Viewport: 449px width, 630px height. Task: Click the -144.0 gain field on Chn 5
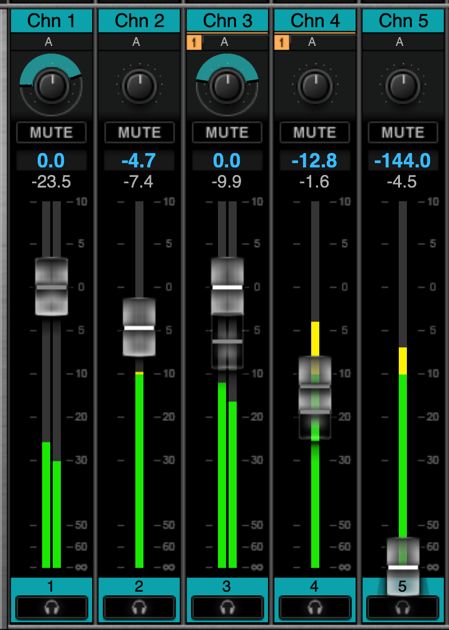coord(403,160)
